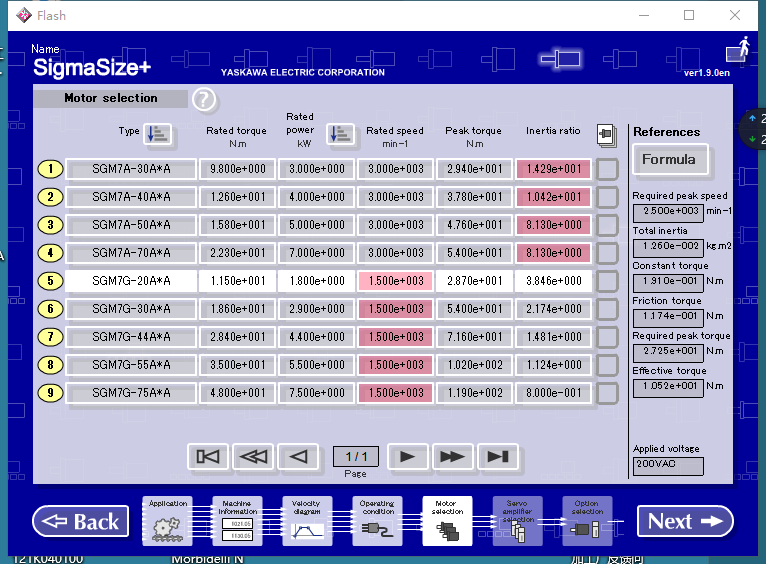The width and height of the screenshot is (766, 564).
Task: Click inertia ratio cell 1.429e+001
Action: [553, 169]
